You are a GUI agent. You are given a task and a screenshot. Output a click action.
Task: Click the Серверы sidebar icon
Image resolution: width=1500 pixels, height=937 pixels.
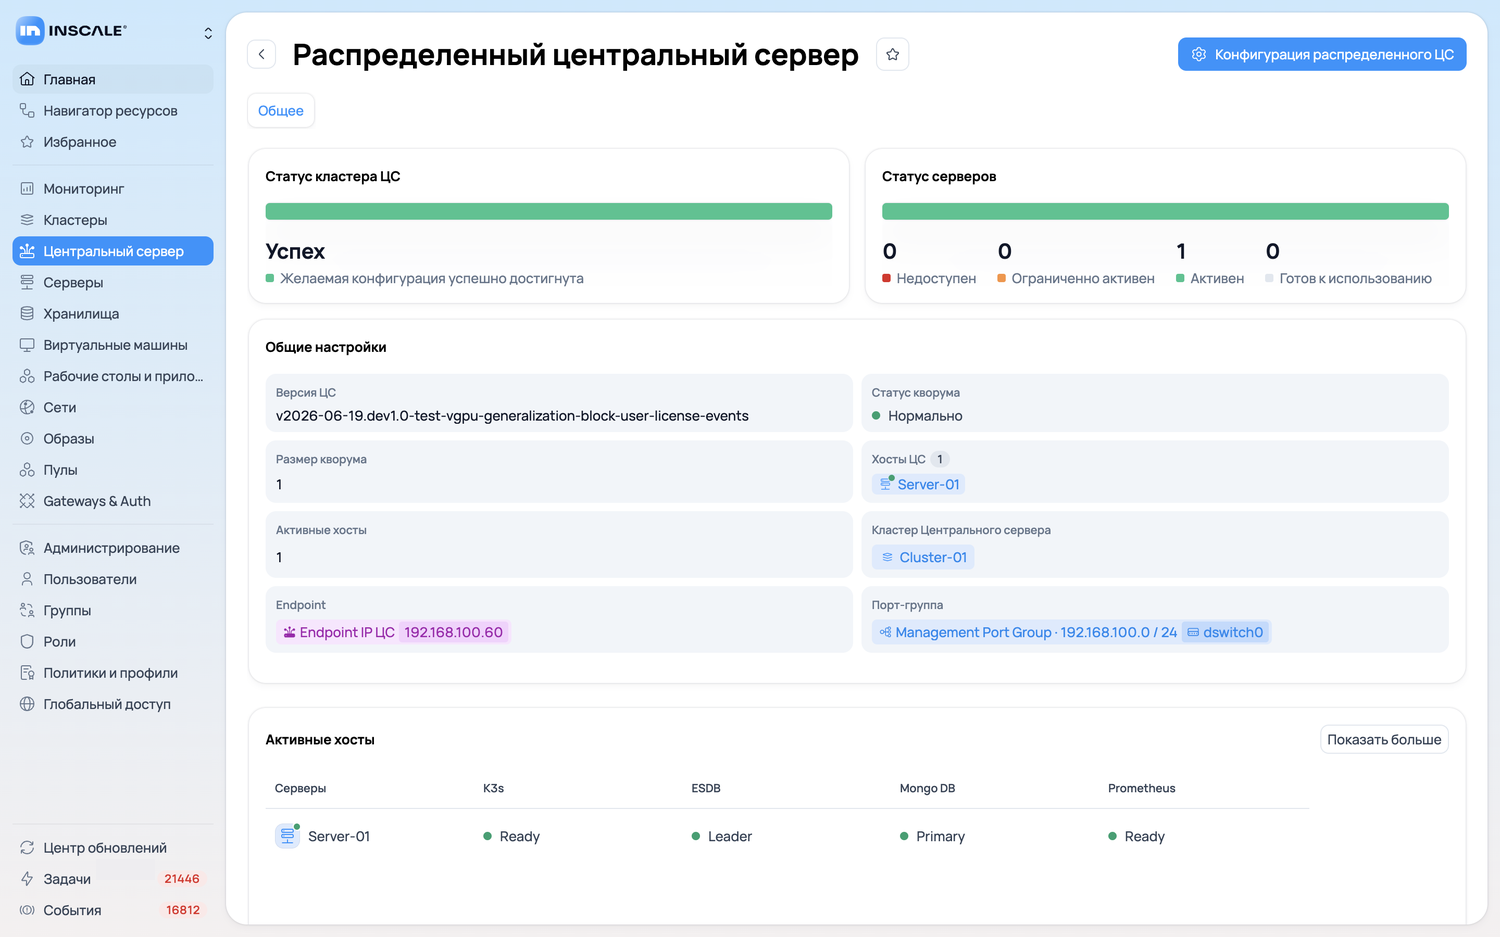pos(27,283)
